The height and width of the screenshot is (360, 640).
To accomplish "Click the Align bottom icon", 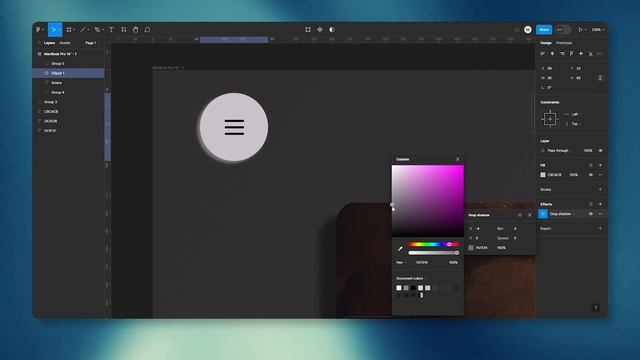I will [591, 53].
